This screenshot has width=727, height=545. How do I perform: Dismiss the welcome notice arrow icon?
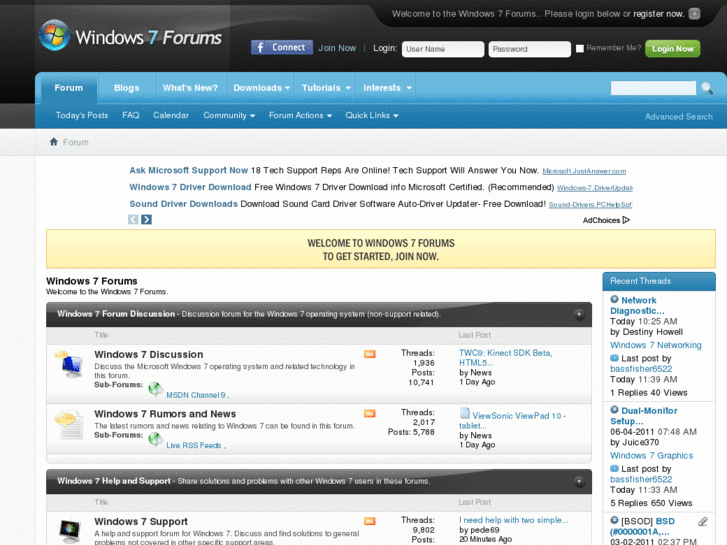click(694, 13)
